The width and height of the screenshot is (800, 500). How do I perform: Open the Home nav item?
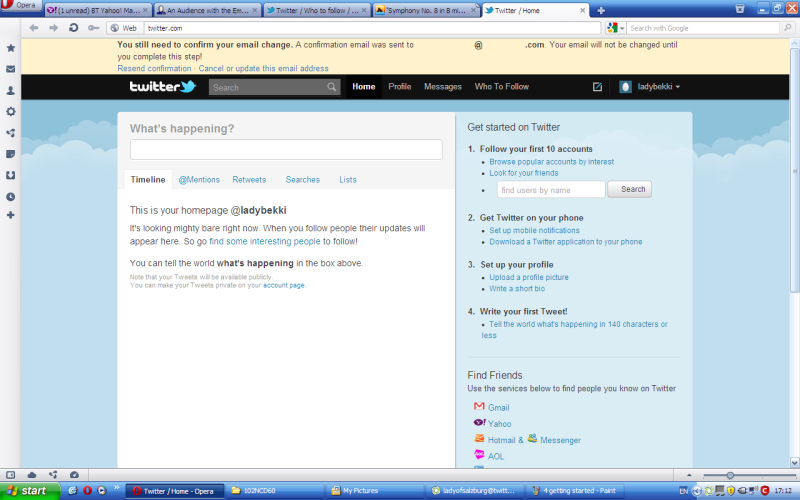coord(363,87)
